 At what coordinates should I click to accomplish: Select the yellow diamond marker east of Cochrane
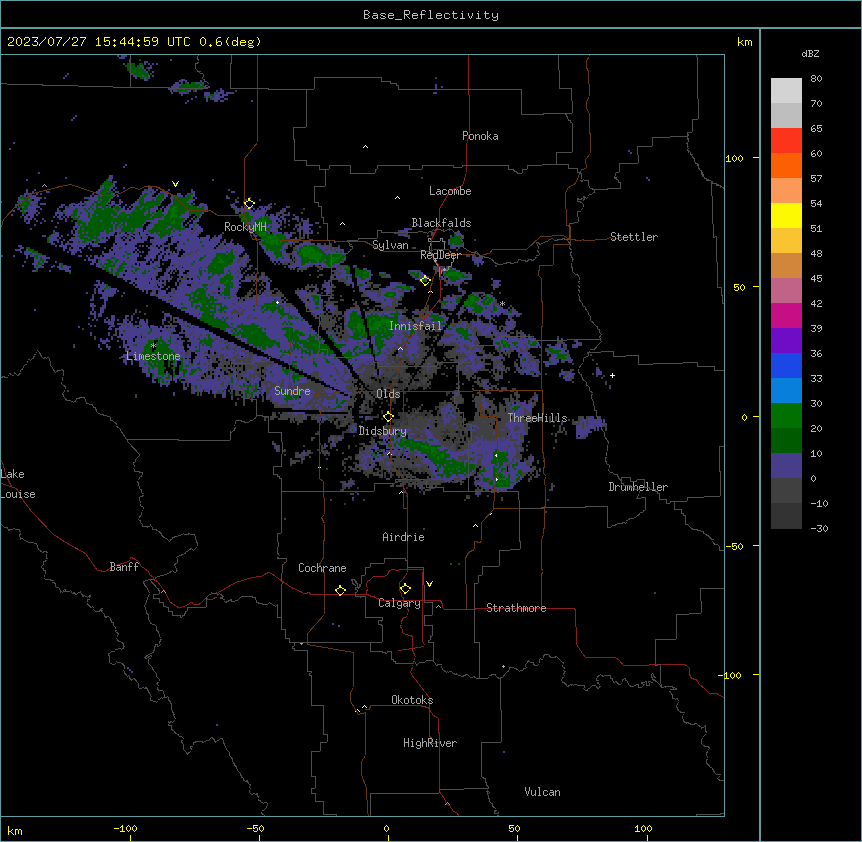(x=340, y=590)
